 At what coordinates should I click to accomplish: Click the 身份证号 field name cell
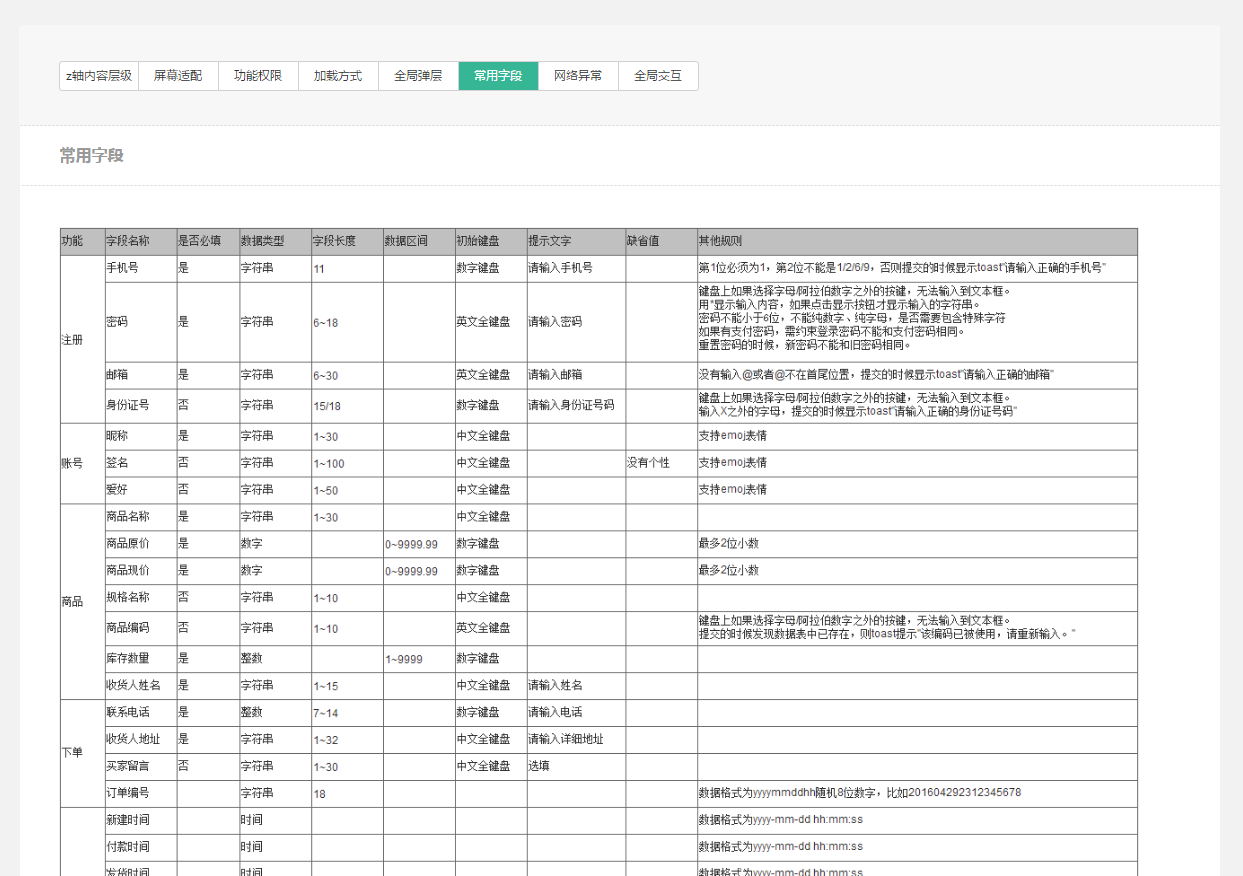(140, 406)
